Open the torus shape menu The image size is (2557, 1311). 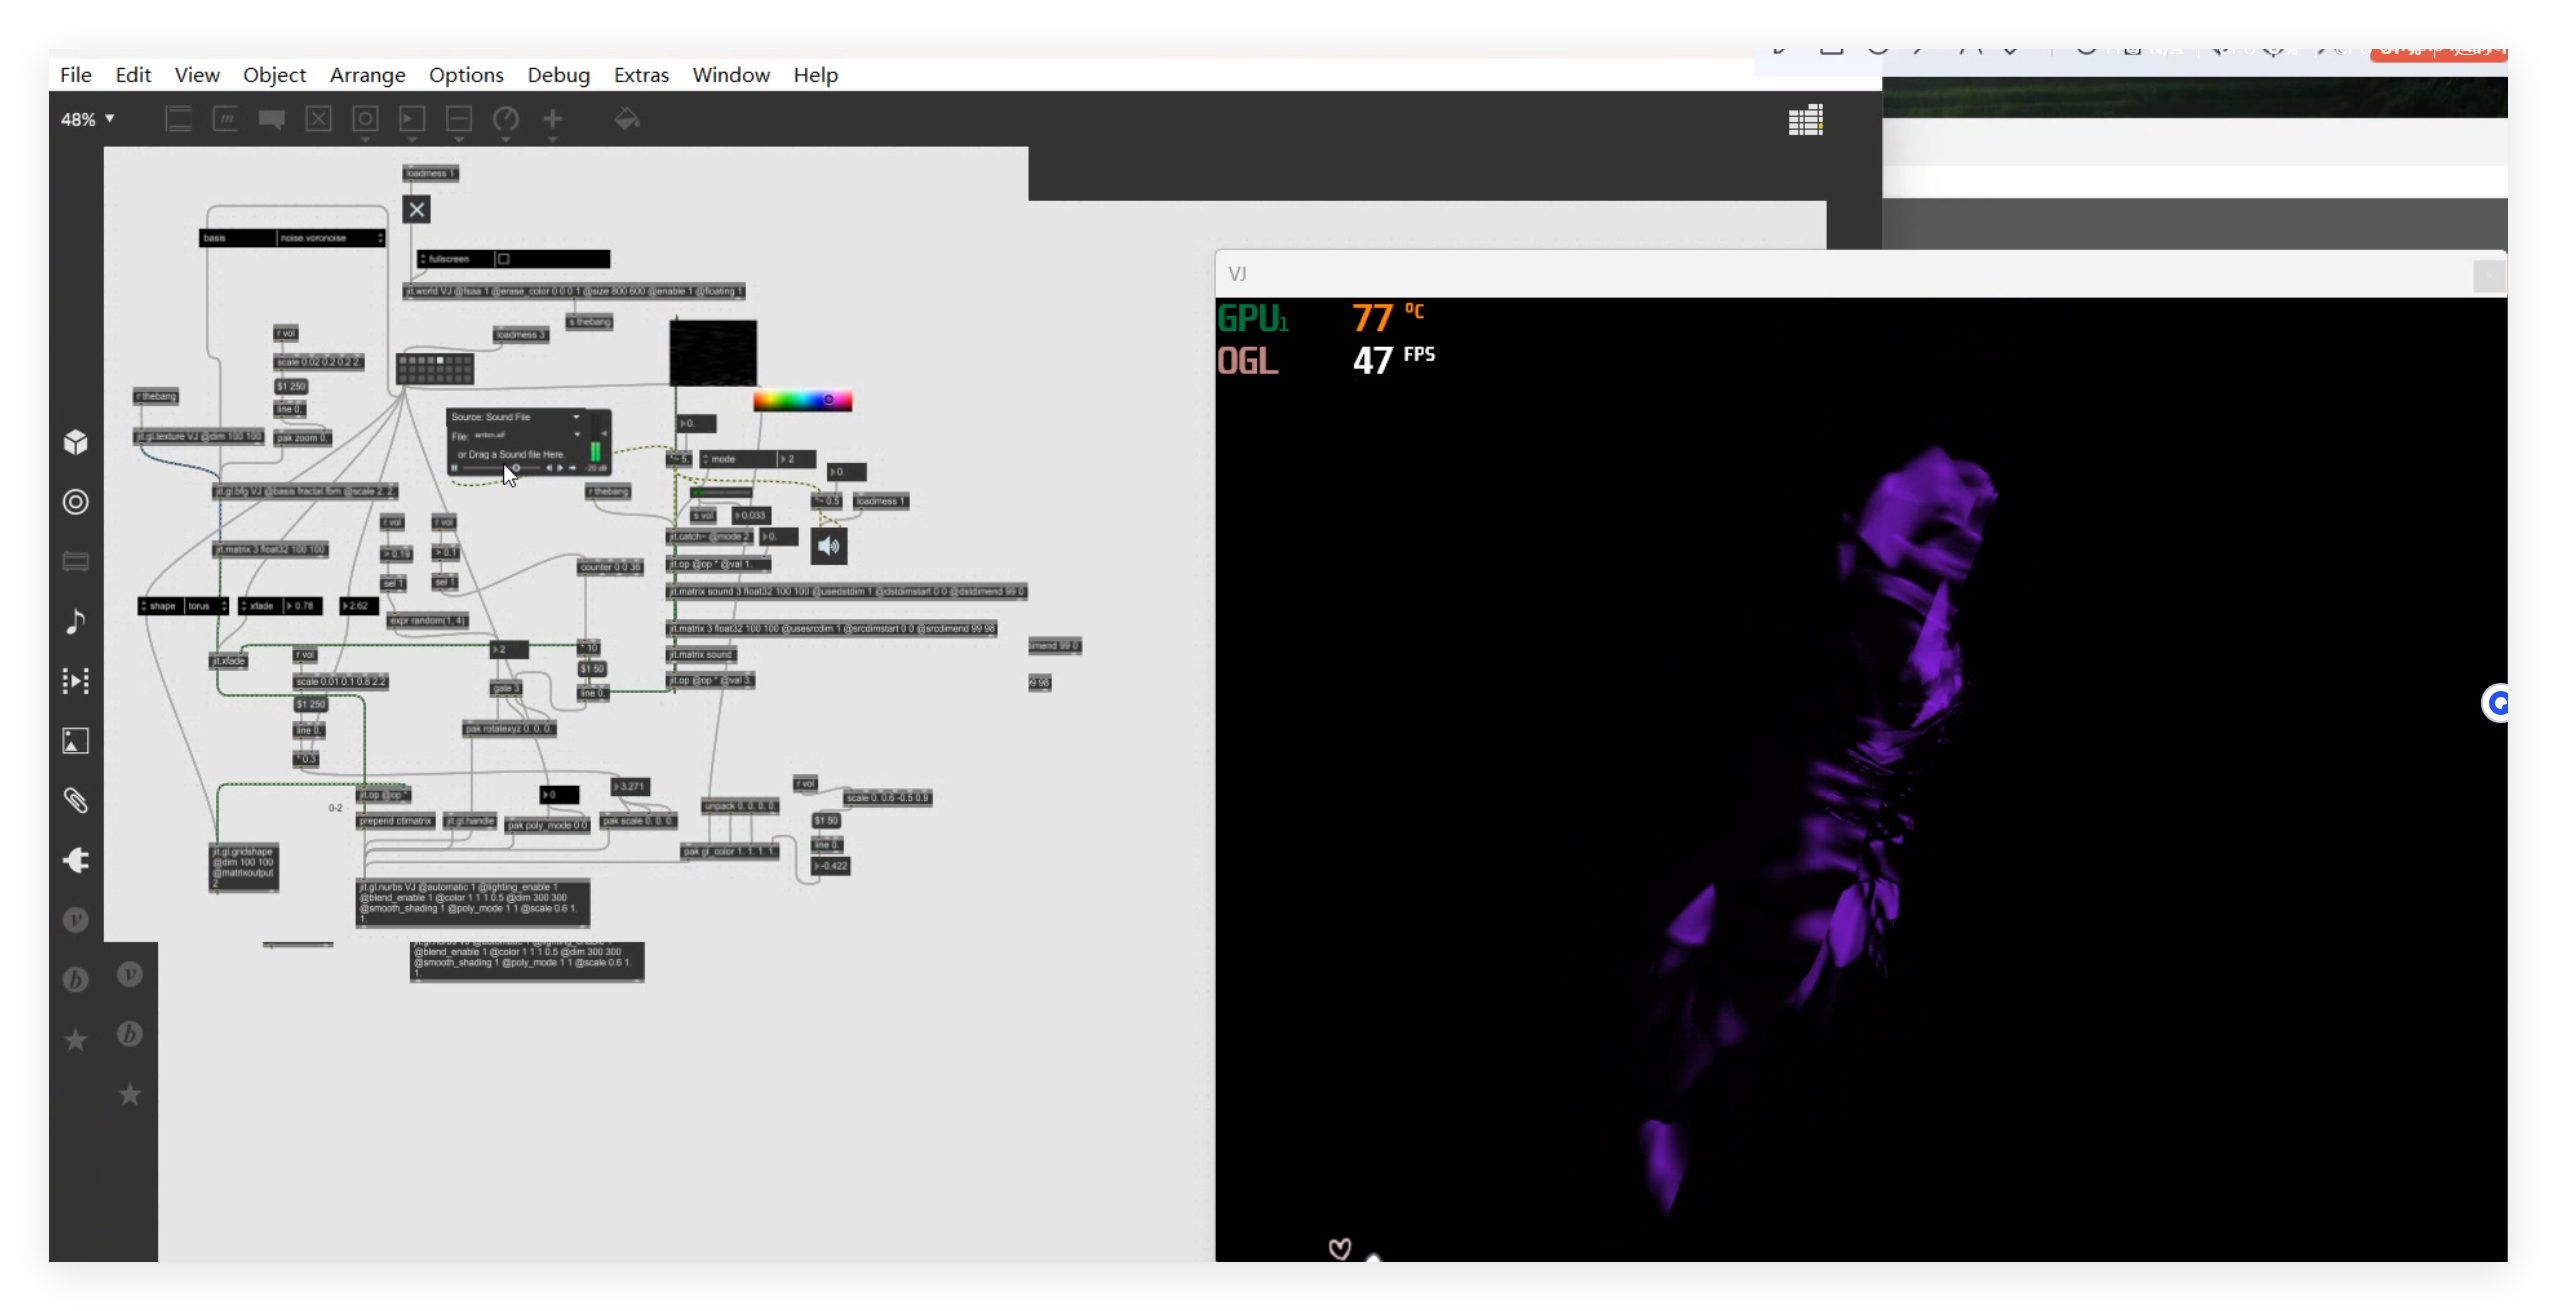click(206, 606)
